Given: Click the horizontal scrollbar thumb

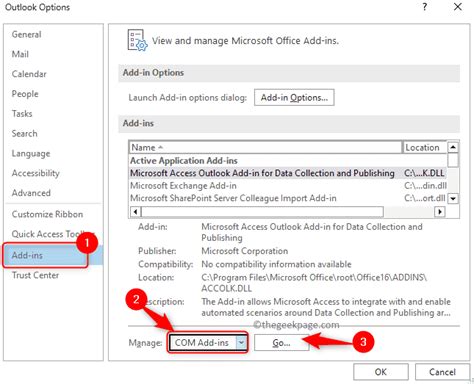Looking at the screenshot, I should pyautogui.click(x=263, y=211).
